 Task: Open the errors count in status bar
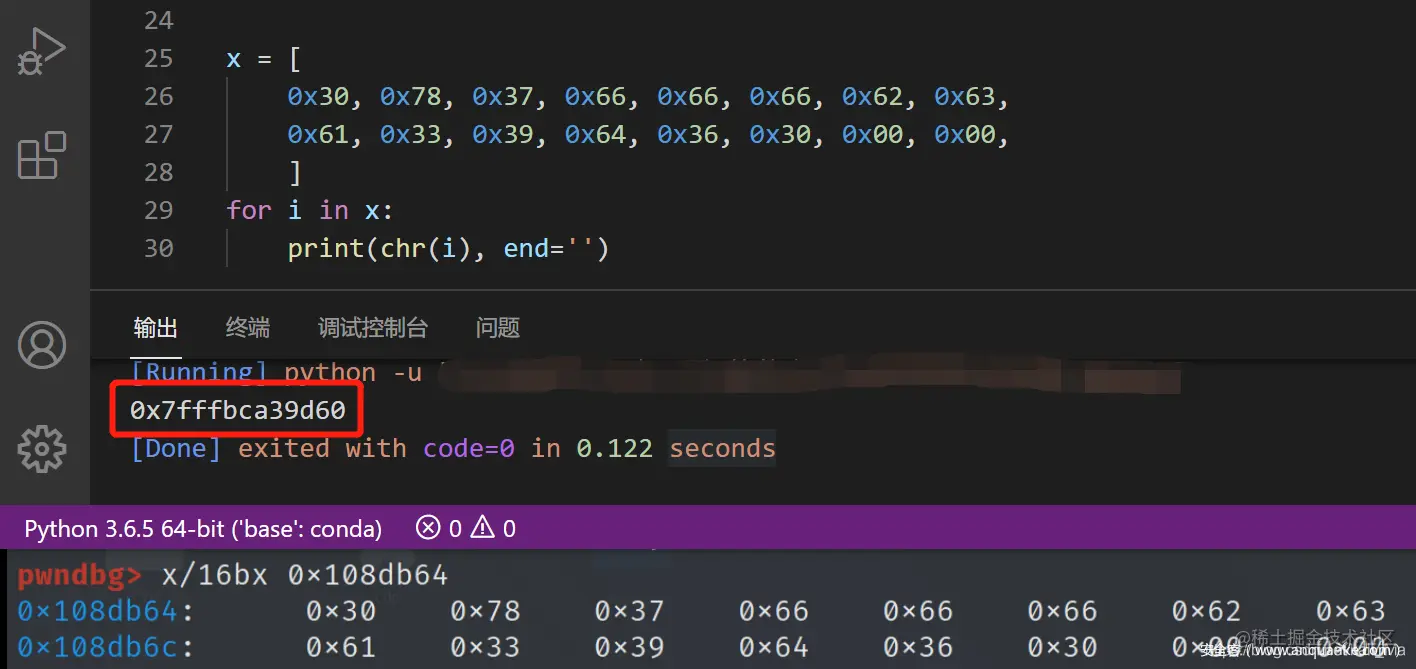(439, 528)
